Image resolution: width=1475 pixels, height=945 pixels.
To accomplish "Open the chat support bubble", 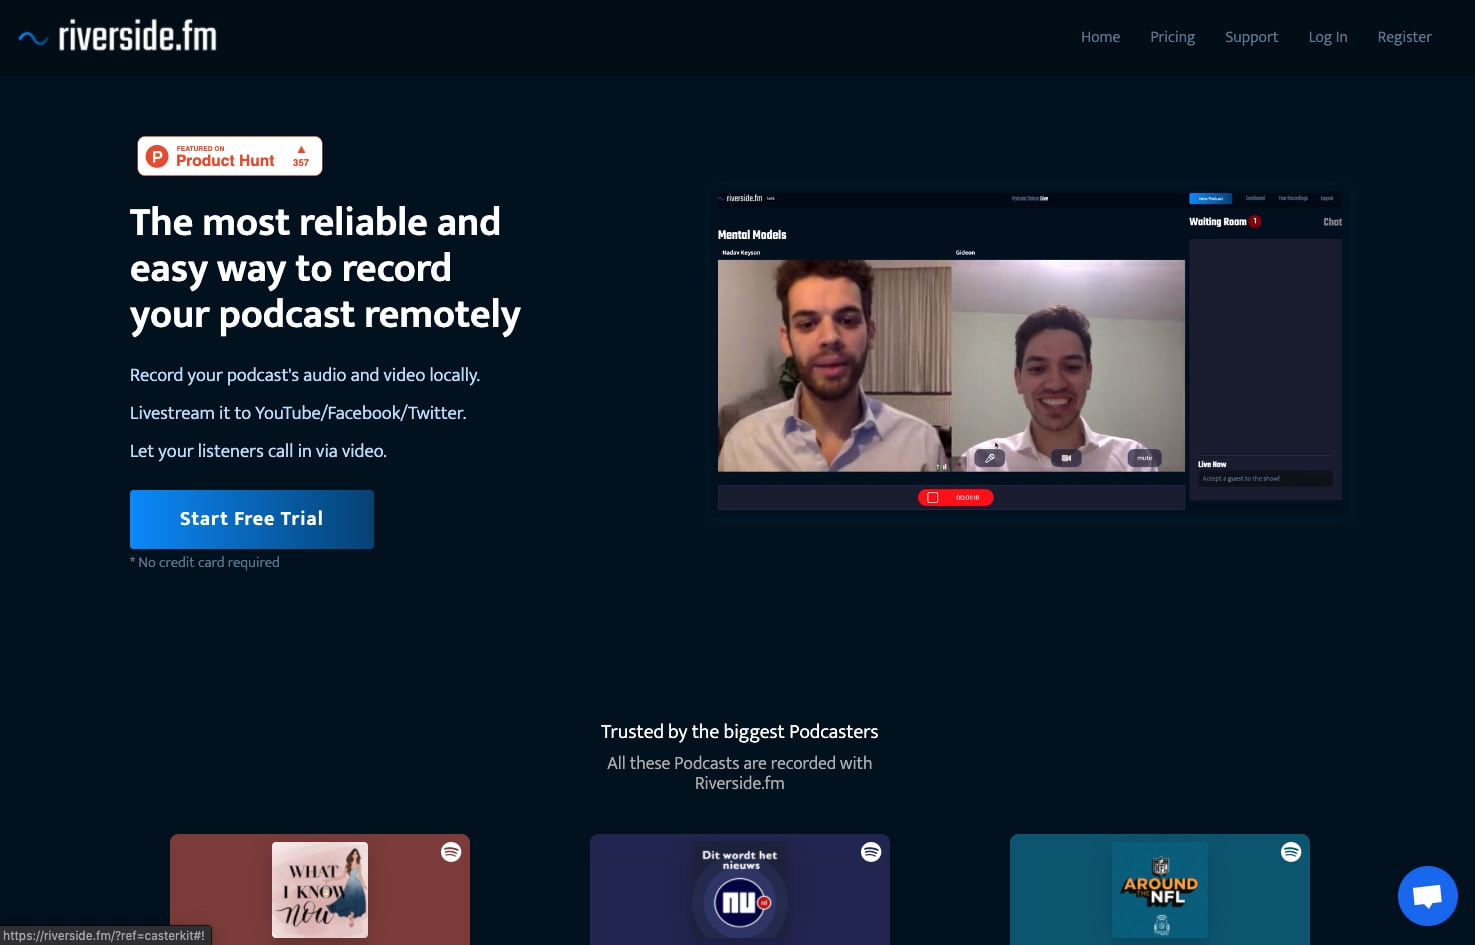I will click(x=1427, y=896).
